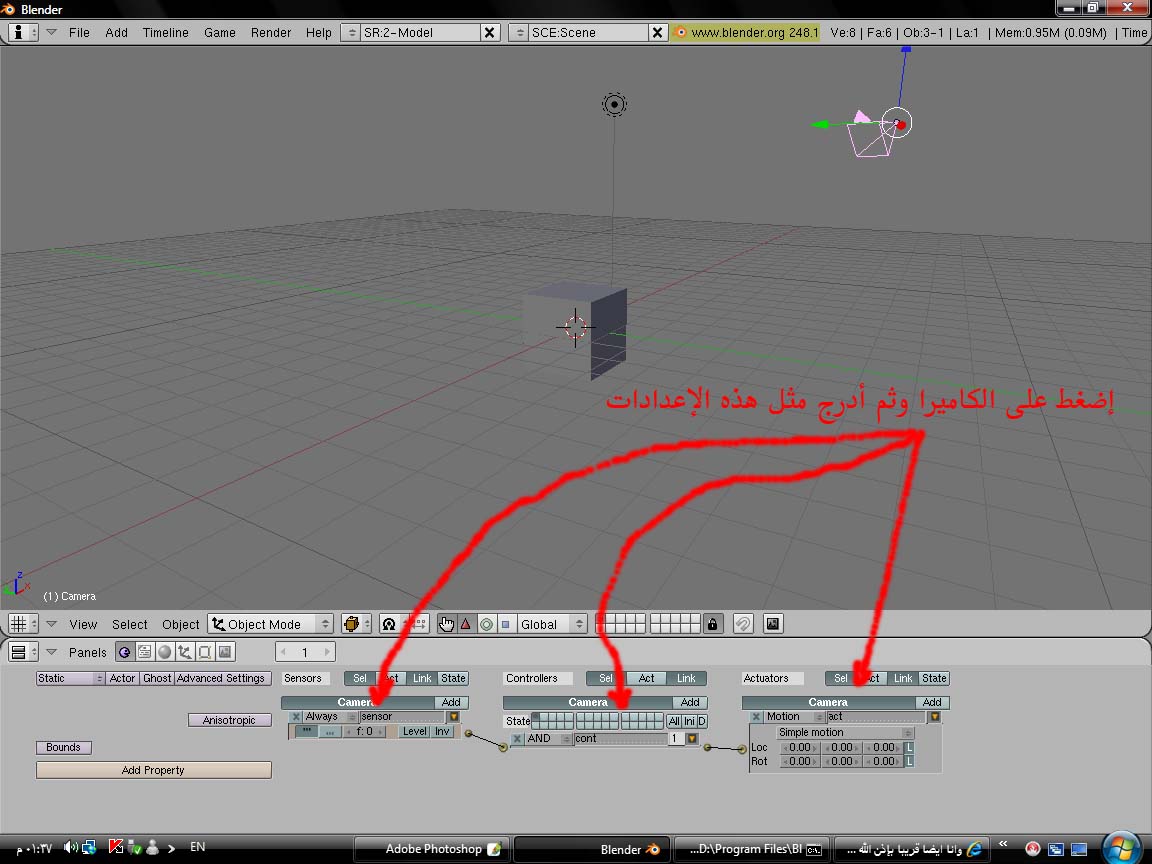Click Add in the Actuators column
The width and height of the screenshot is (1152, 864).
932,702
